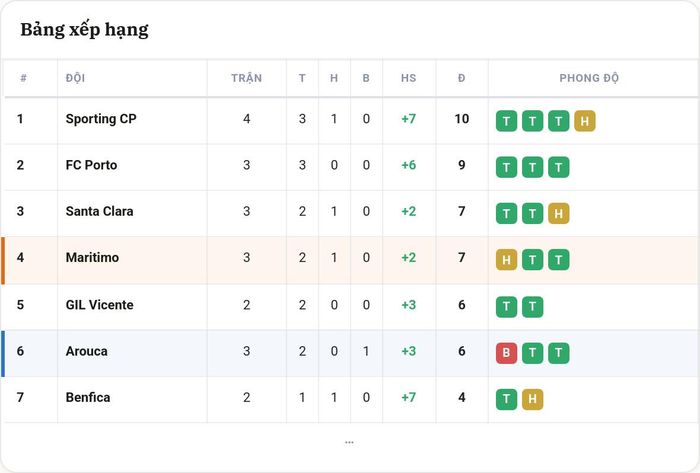The height and width of the screenshot is (473, 700).
Task: Select the highlighted Maritimo row
Action: pyautogui.click(x=350, y=260)
